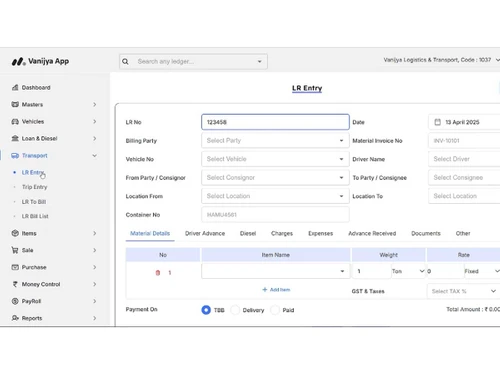Image resolution: width=500 pixels, height=375 pixels.
Task: Switch to the Material Details tab
Action: coord(150,233)
